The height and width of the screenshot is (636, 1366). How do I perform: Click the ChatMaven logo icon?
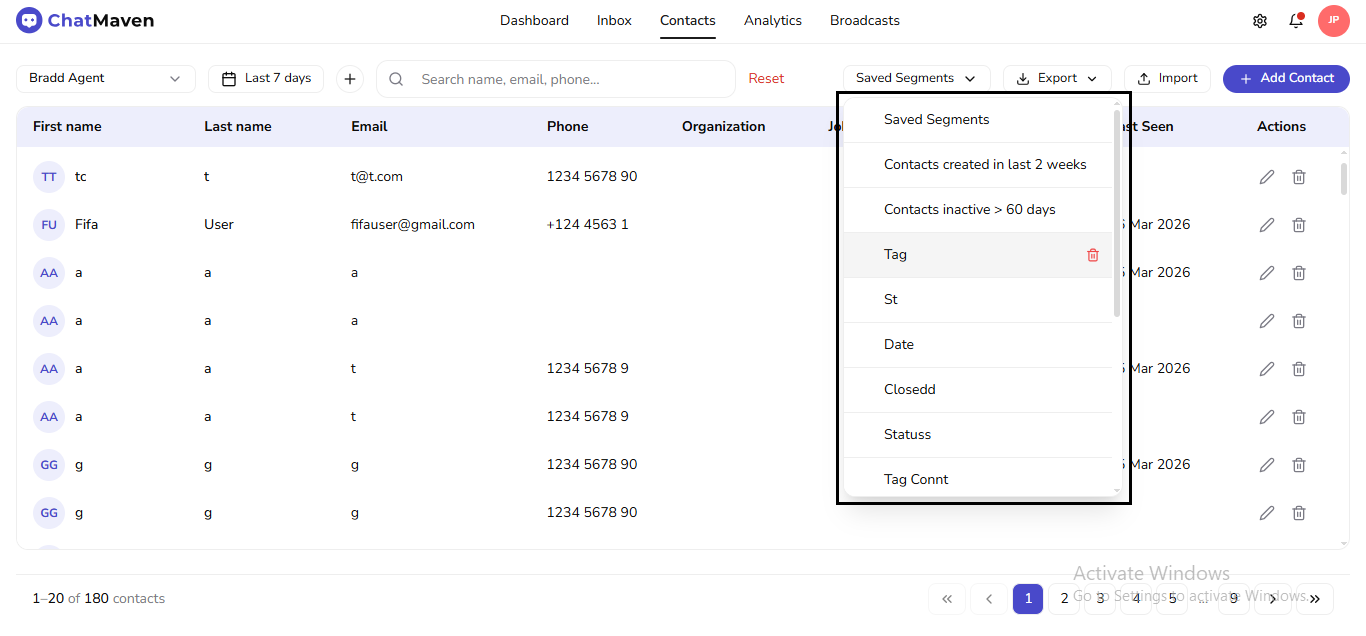[28, 20]
